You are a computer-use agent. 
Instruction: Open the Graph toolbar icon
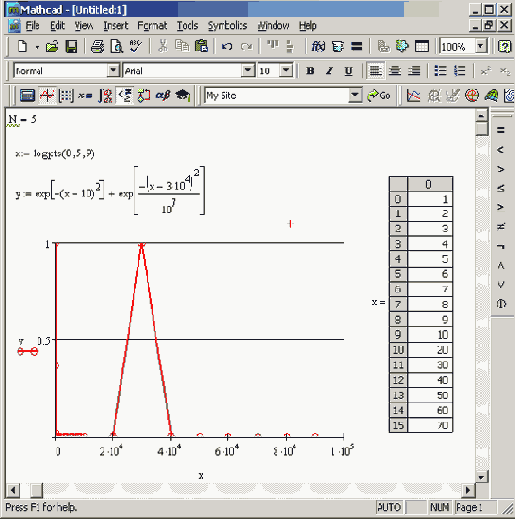47,96
